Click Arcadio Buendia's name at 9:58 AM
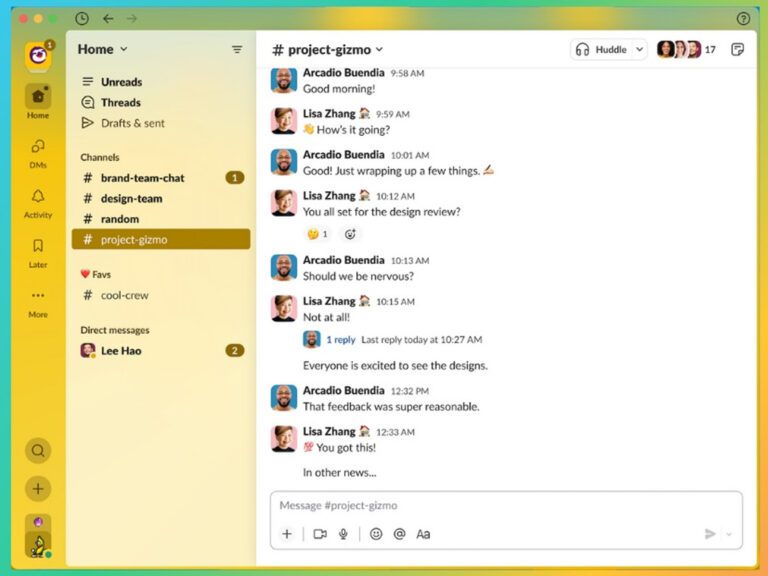The width and height of the screenshot is (768, 576). 343,72
